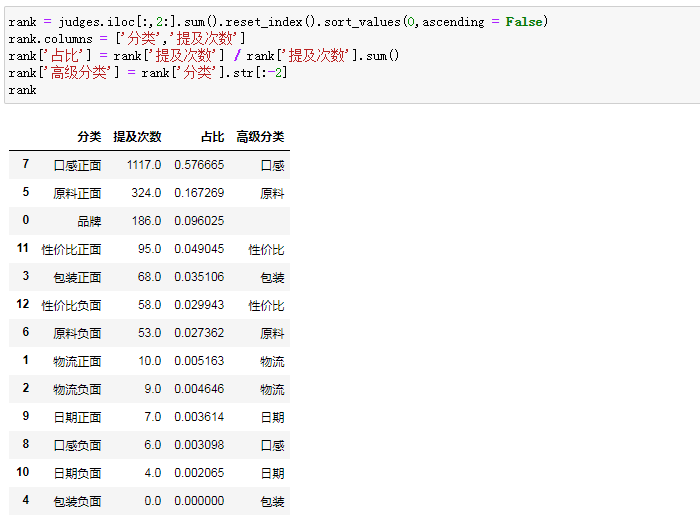The width and height of the screenshot is (700, 520).
Task: Click the '高级分类' string in code
Action: pos(79,72)
